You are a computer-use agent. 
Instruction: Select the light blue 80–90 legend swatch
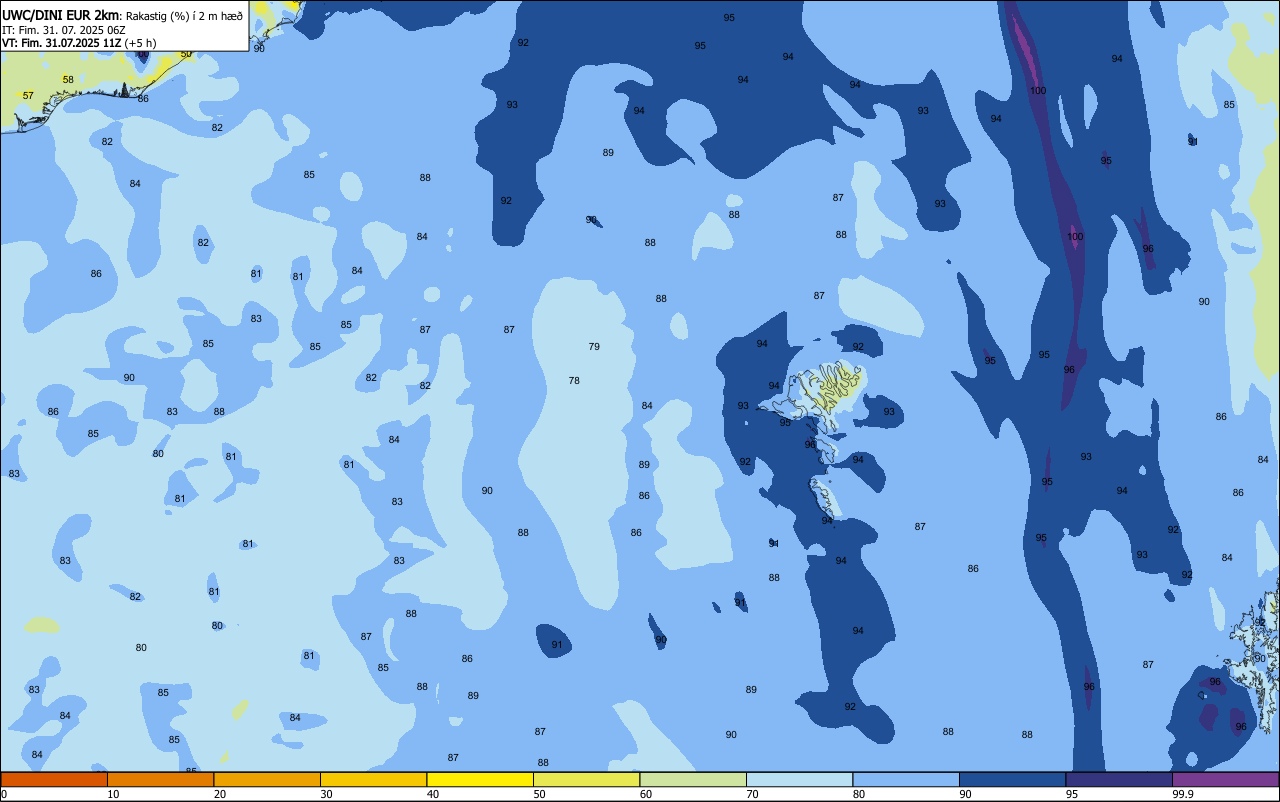906,779
